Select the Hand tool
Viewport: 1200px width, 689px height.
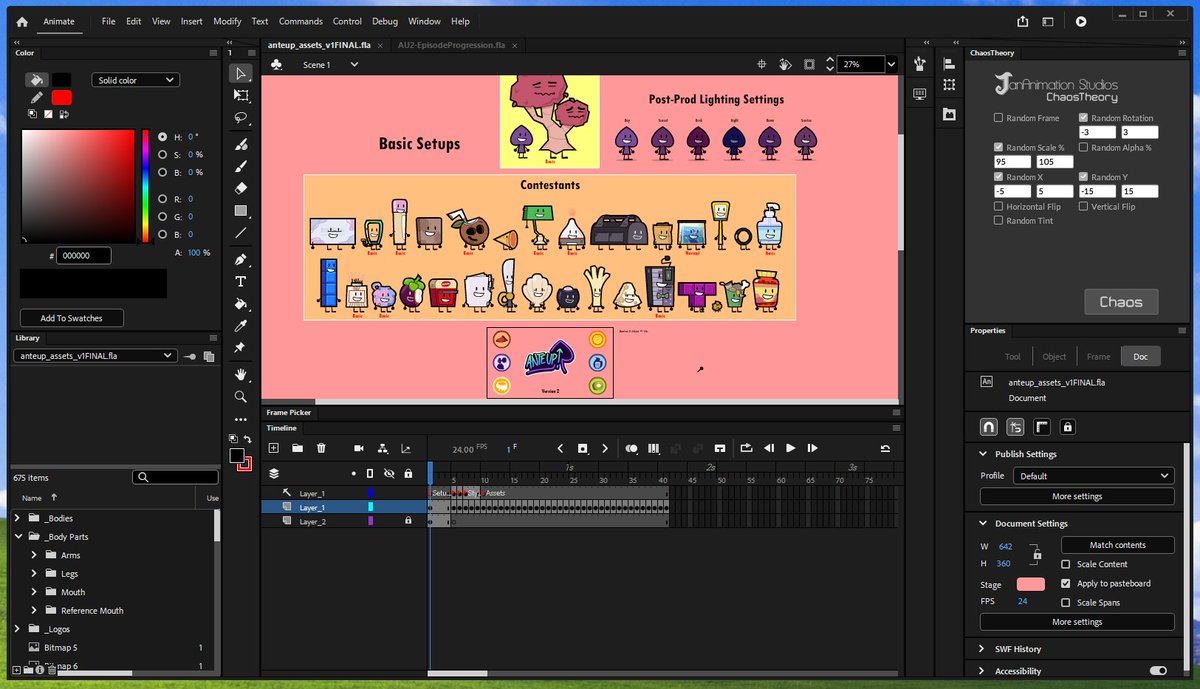(241, 375)
